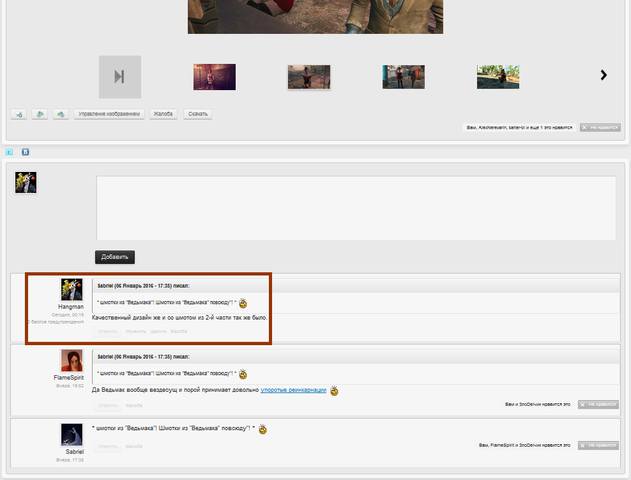Viewport: 631px width, 480px height.
Task: Follow the упоротые реинкарнации link
Action: (293, 390)
